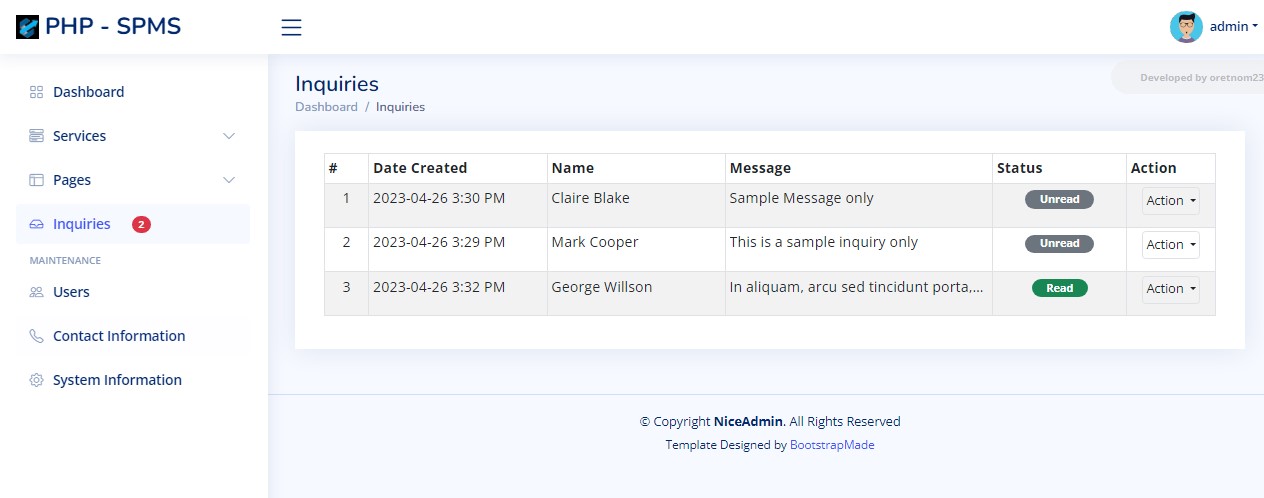Open Action dropdown for Claire Blake
The width and height of the screenshot is (1264, 498).
[x=1171, y=201]
